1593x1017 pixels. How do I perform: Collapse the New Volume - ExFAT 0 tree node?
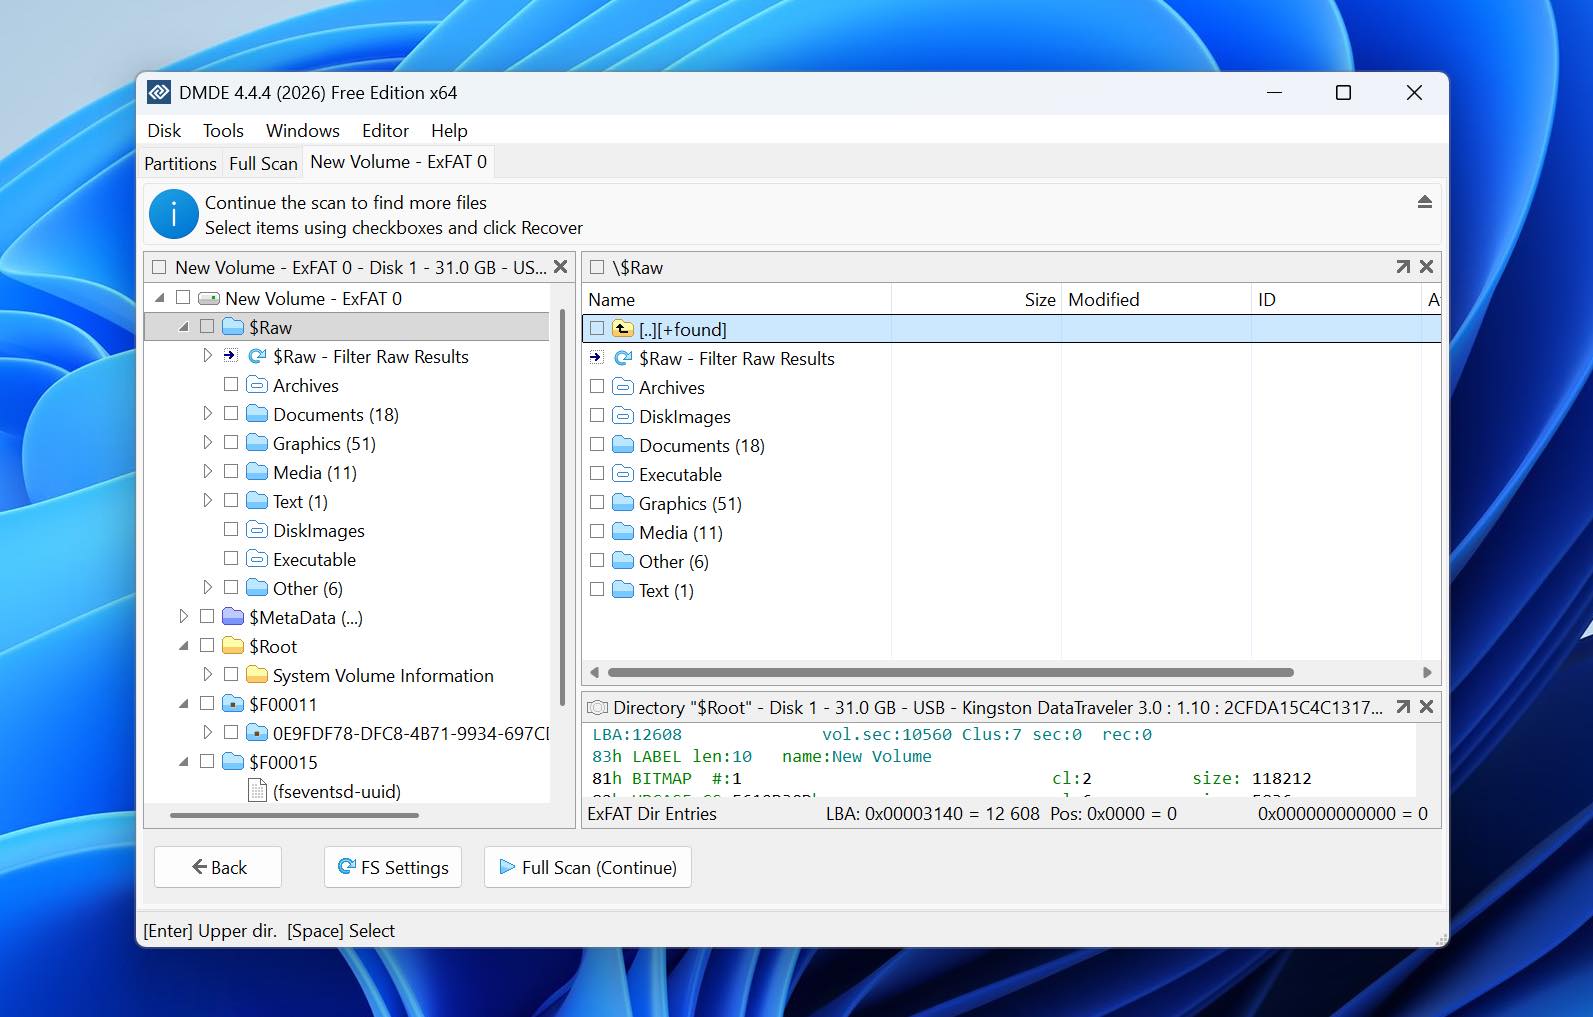160,298
